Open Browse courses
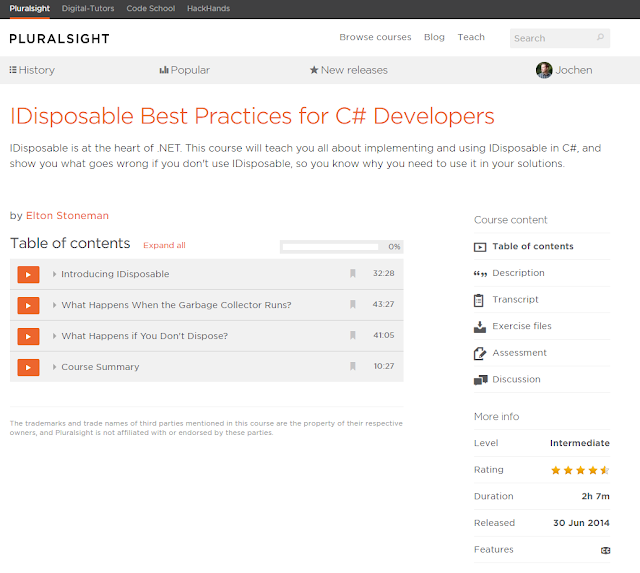 point(375,37)
